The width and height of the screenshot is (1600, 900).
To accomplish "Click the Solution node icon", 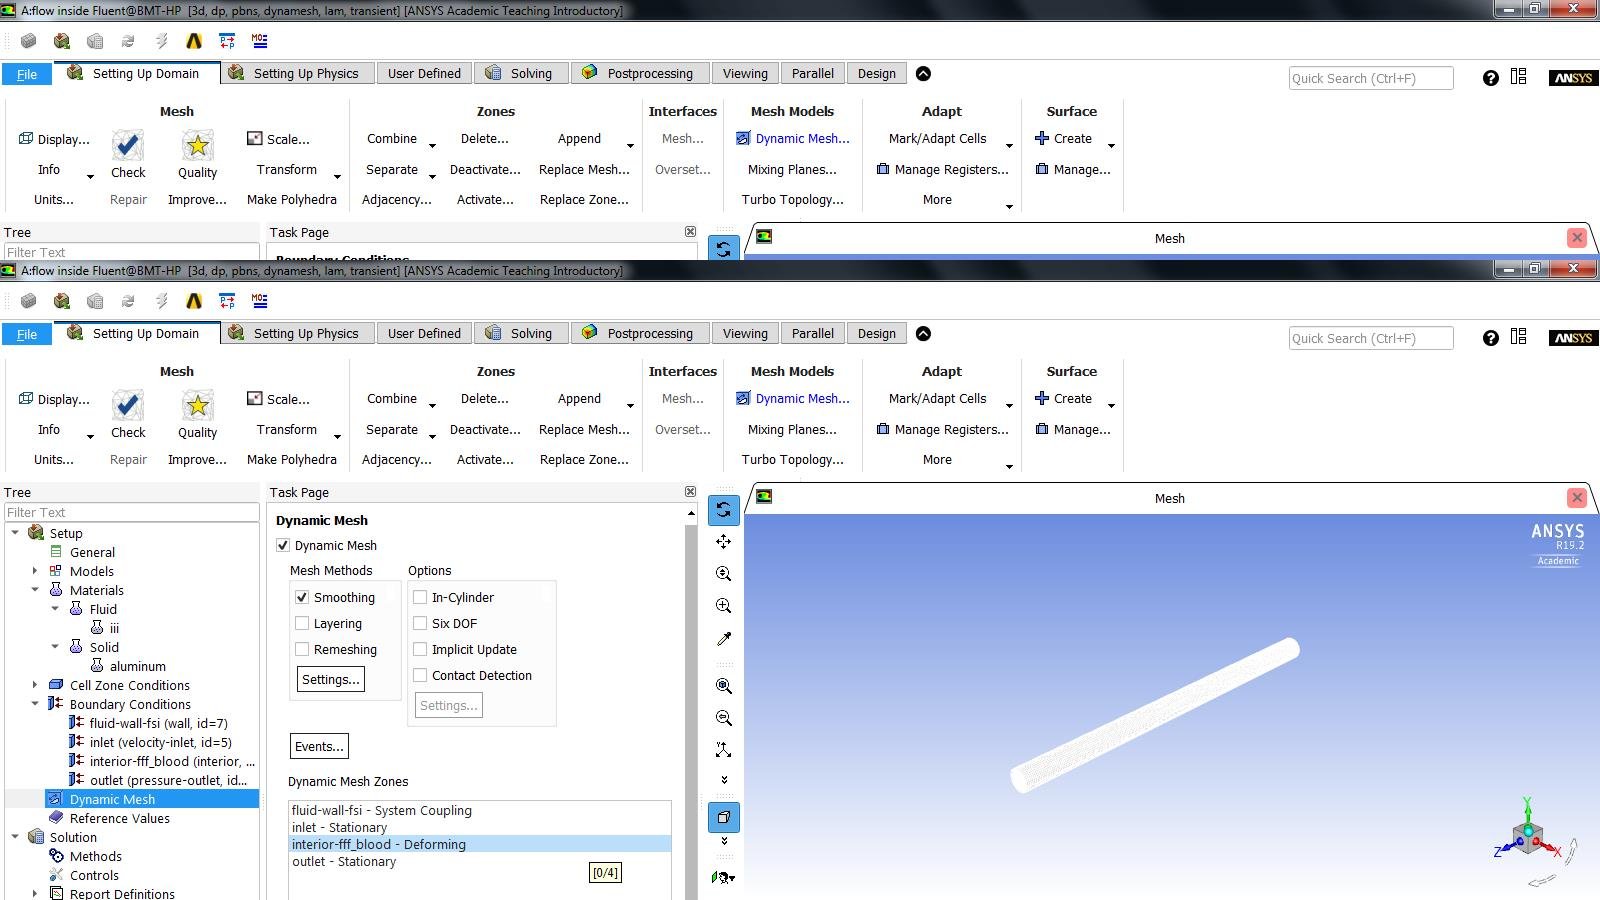I will [x=36, y=836].
